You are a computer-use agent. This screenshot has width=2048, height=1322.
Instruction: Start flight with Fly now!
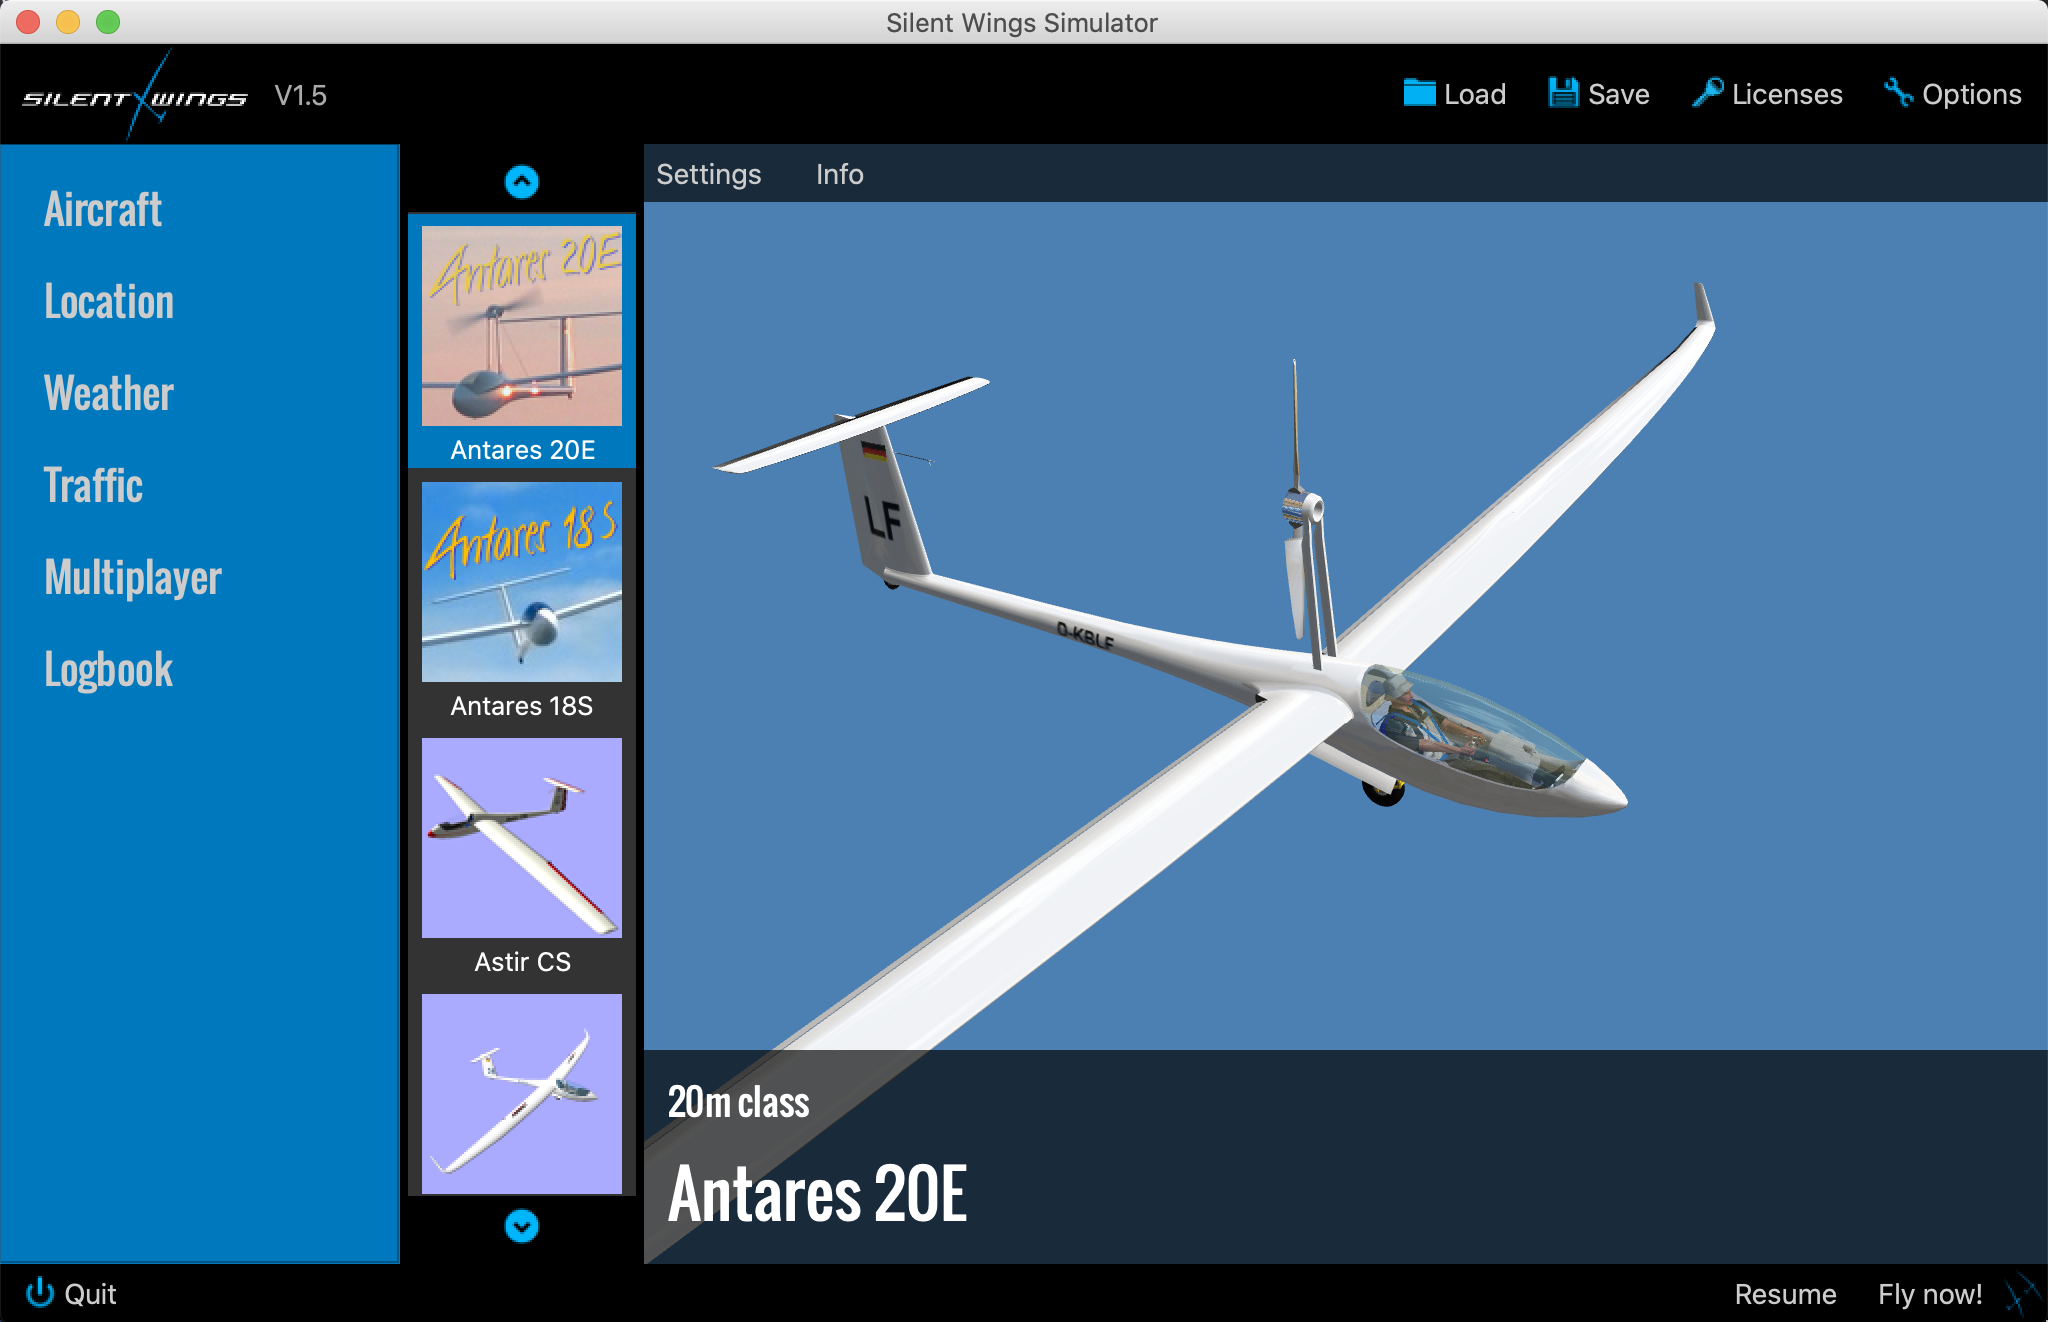[x=1930, y=1294]
